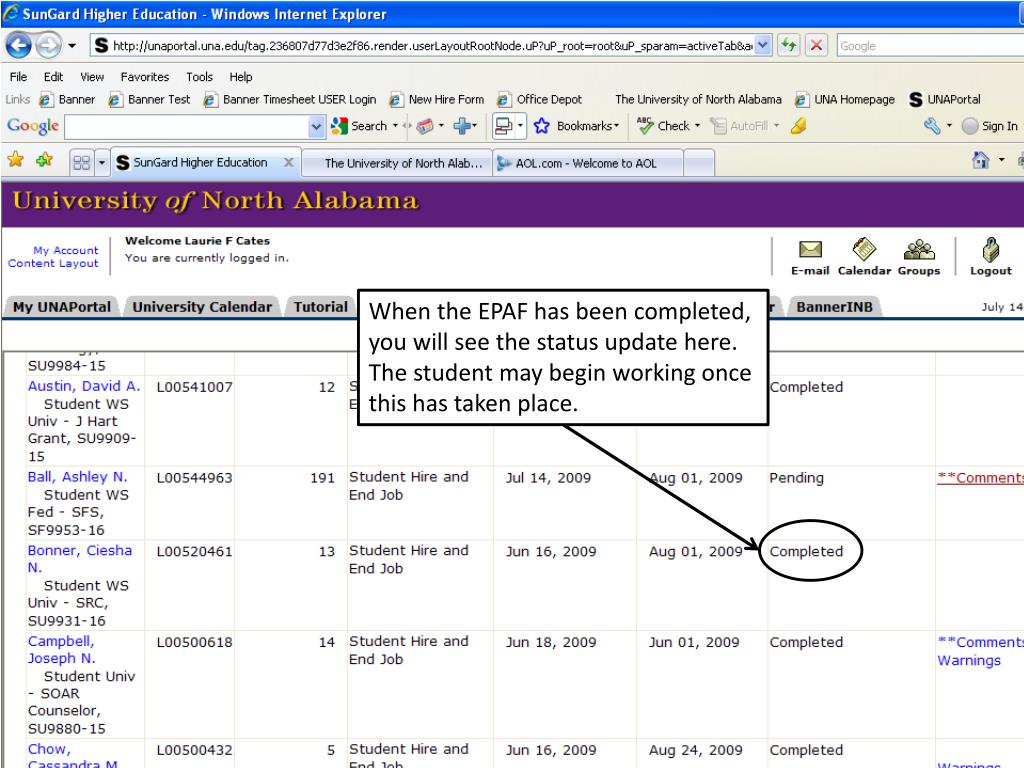
Task: Click the Google search box beside the address bar
Action: [x=930, y=46]
